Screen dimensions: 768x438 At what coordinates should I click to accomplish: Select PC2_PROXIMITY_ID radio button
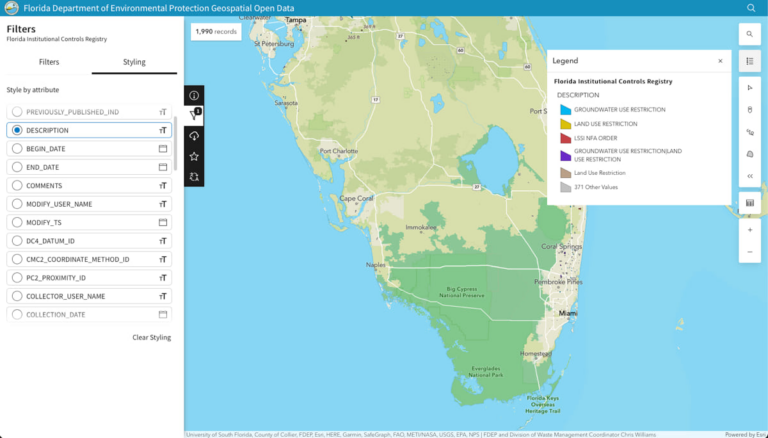(x=17, y=278)
